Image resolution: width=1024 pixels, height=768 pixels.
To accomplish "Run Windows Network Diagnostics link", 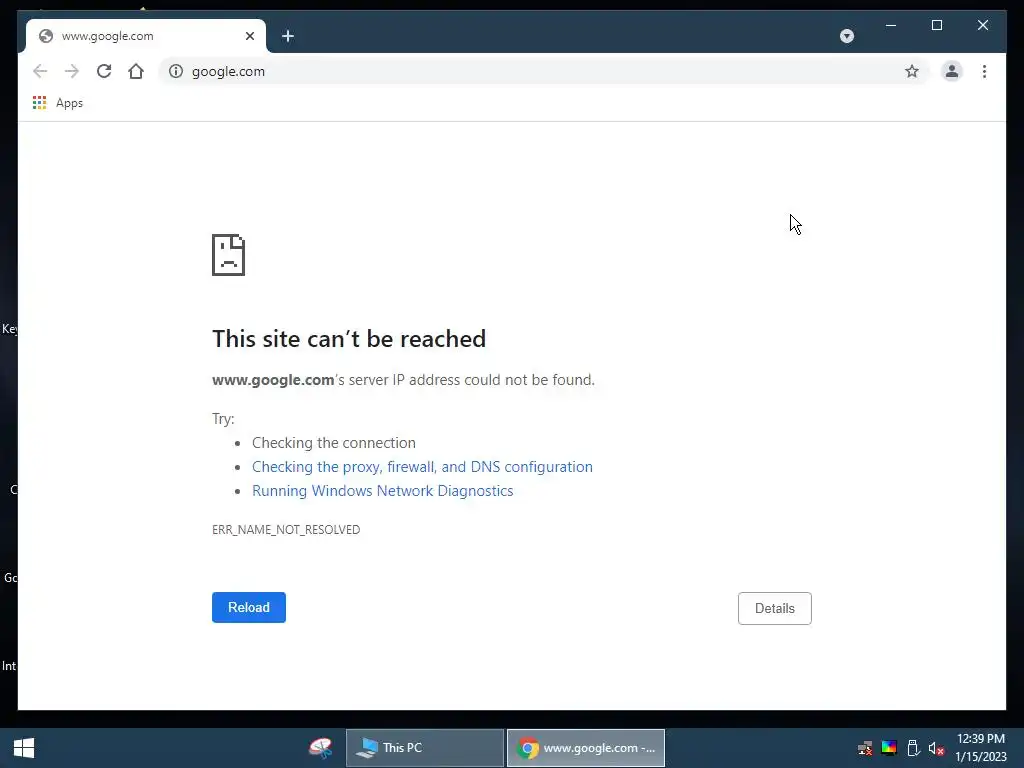I will pyautogui.click(x=383, y=490).
